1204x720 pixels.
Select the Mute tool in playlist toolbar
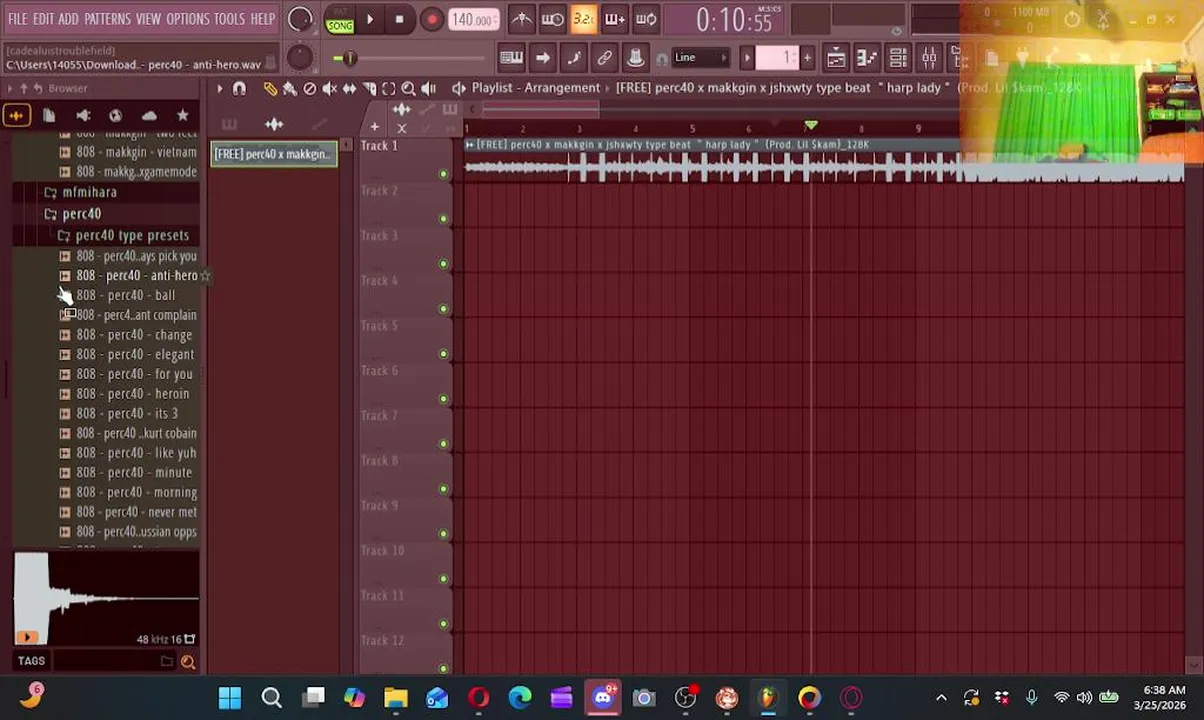click(330, 89)
